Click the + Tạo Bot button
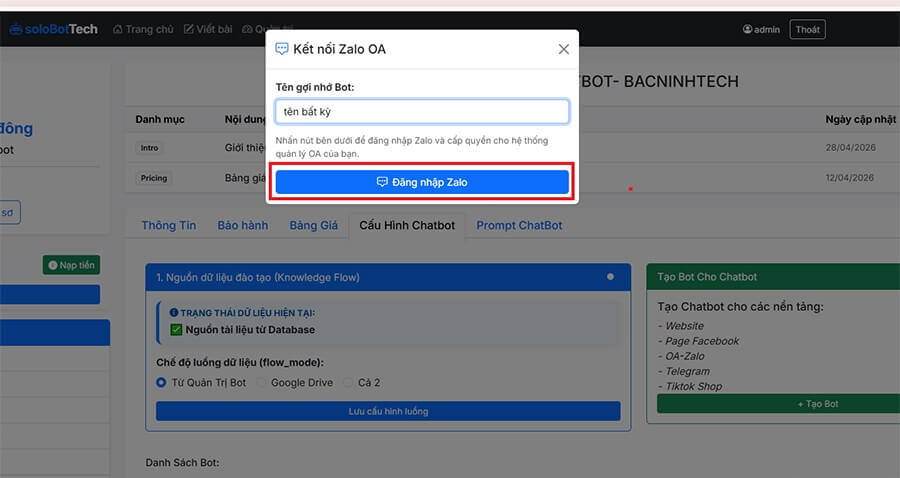This screenshot has width=900, height=478. click(x=778, y=404)
